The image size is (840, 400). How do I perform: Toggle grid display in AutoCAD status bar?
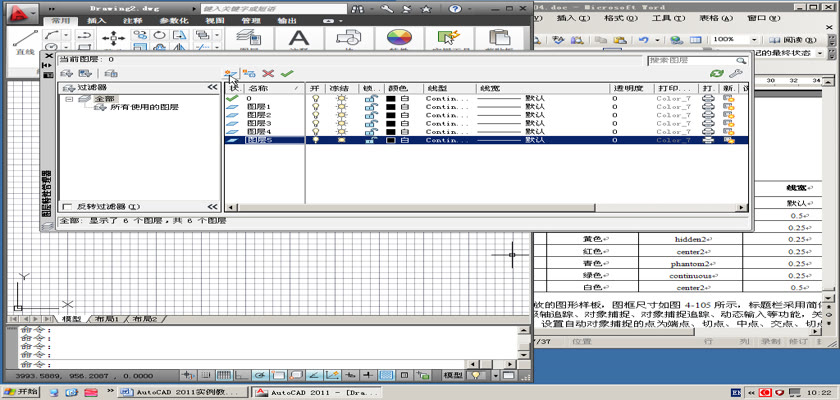223,375
